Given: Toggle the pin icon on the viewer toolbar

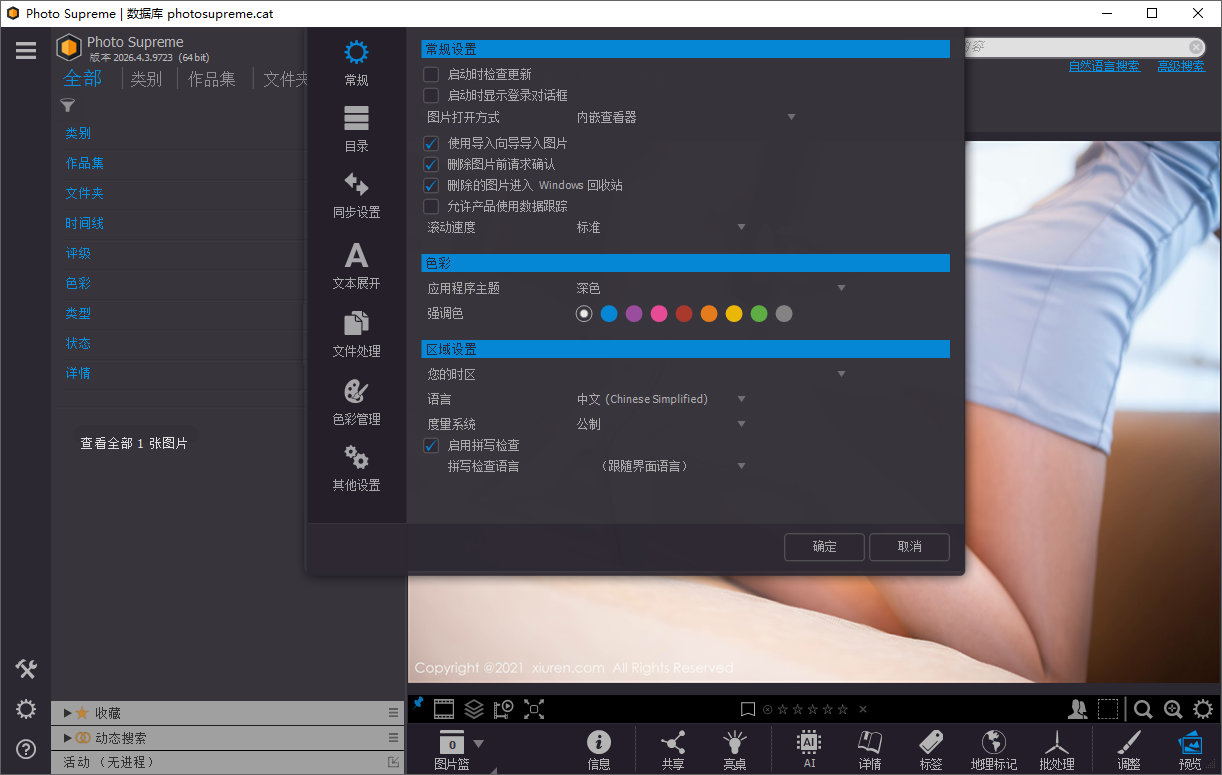Looking at the screenshot, I should point(418,704).
